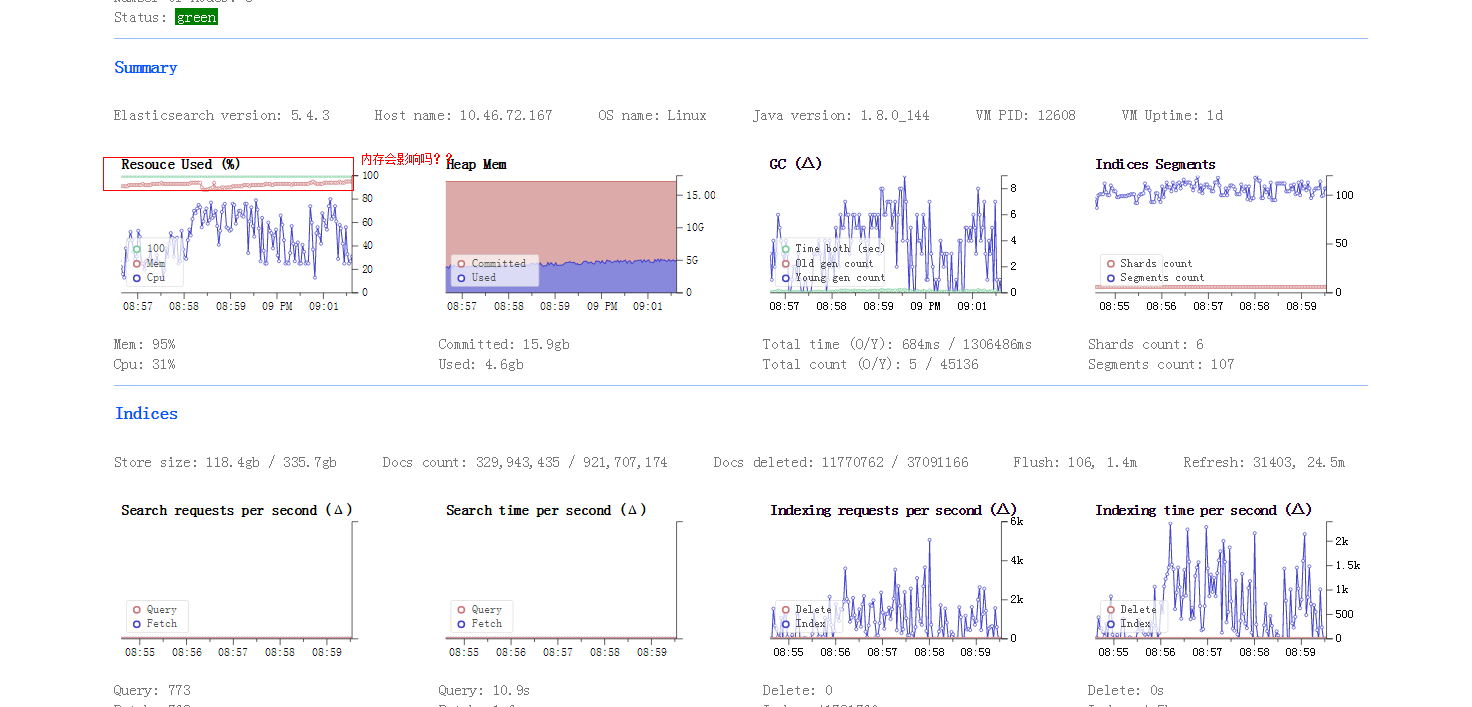Click the Resouce Used (%) chart title
This screenshot has width=1472, height=707.
[181, 165]
